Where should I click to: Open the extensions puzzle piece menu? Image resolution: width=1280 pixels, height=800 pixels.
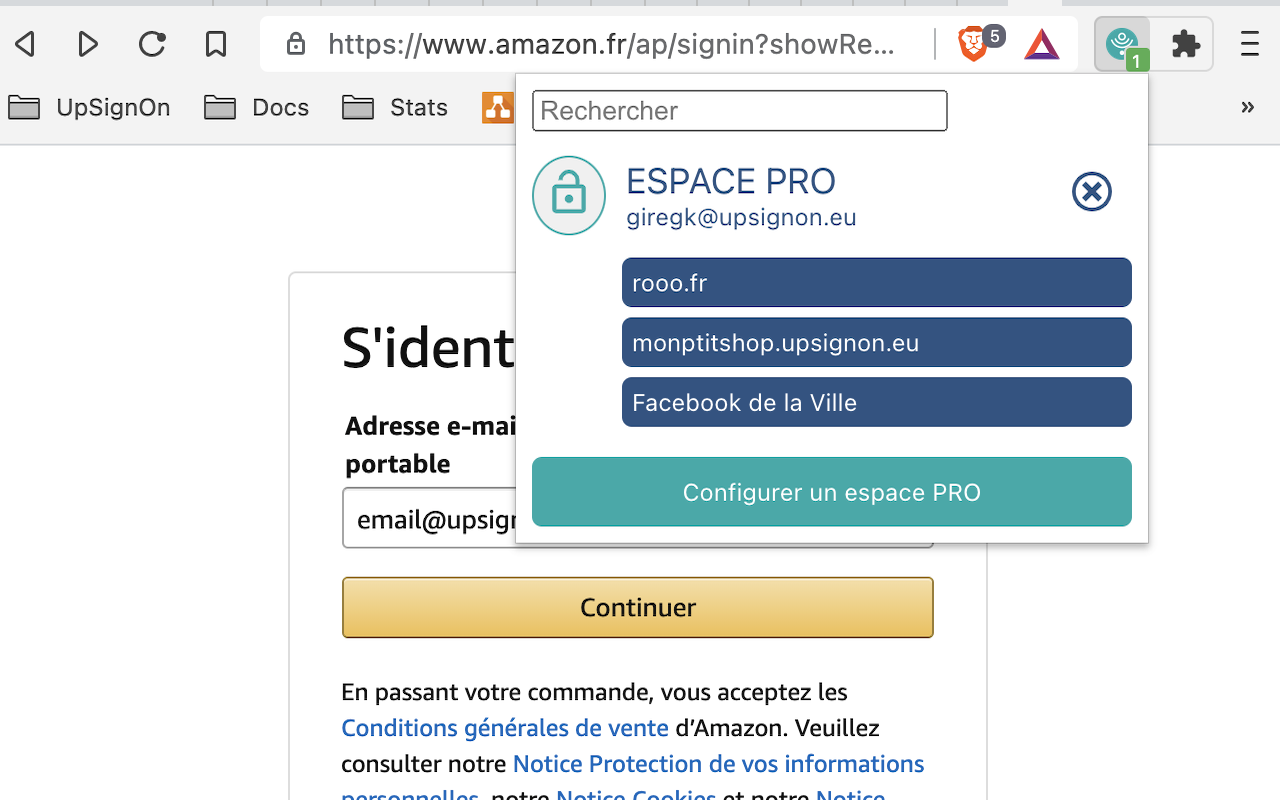[1186, 44]
